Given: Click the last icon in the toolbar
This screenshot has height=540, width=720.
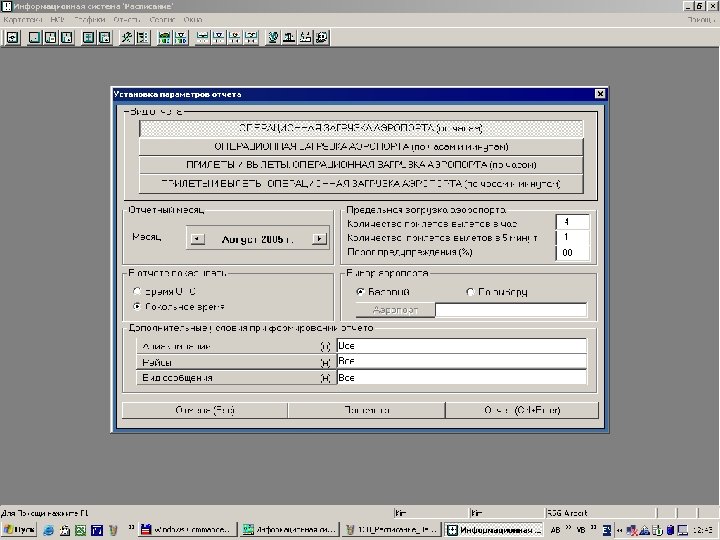Looking at the screenshot, I should coord(322,37).
